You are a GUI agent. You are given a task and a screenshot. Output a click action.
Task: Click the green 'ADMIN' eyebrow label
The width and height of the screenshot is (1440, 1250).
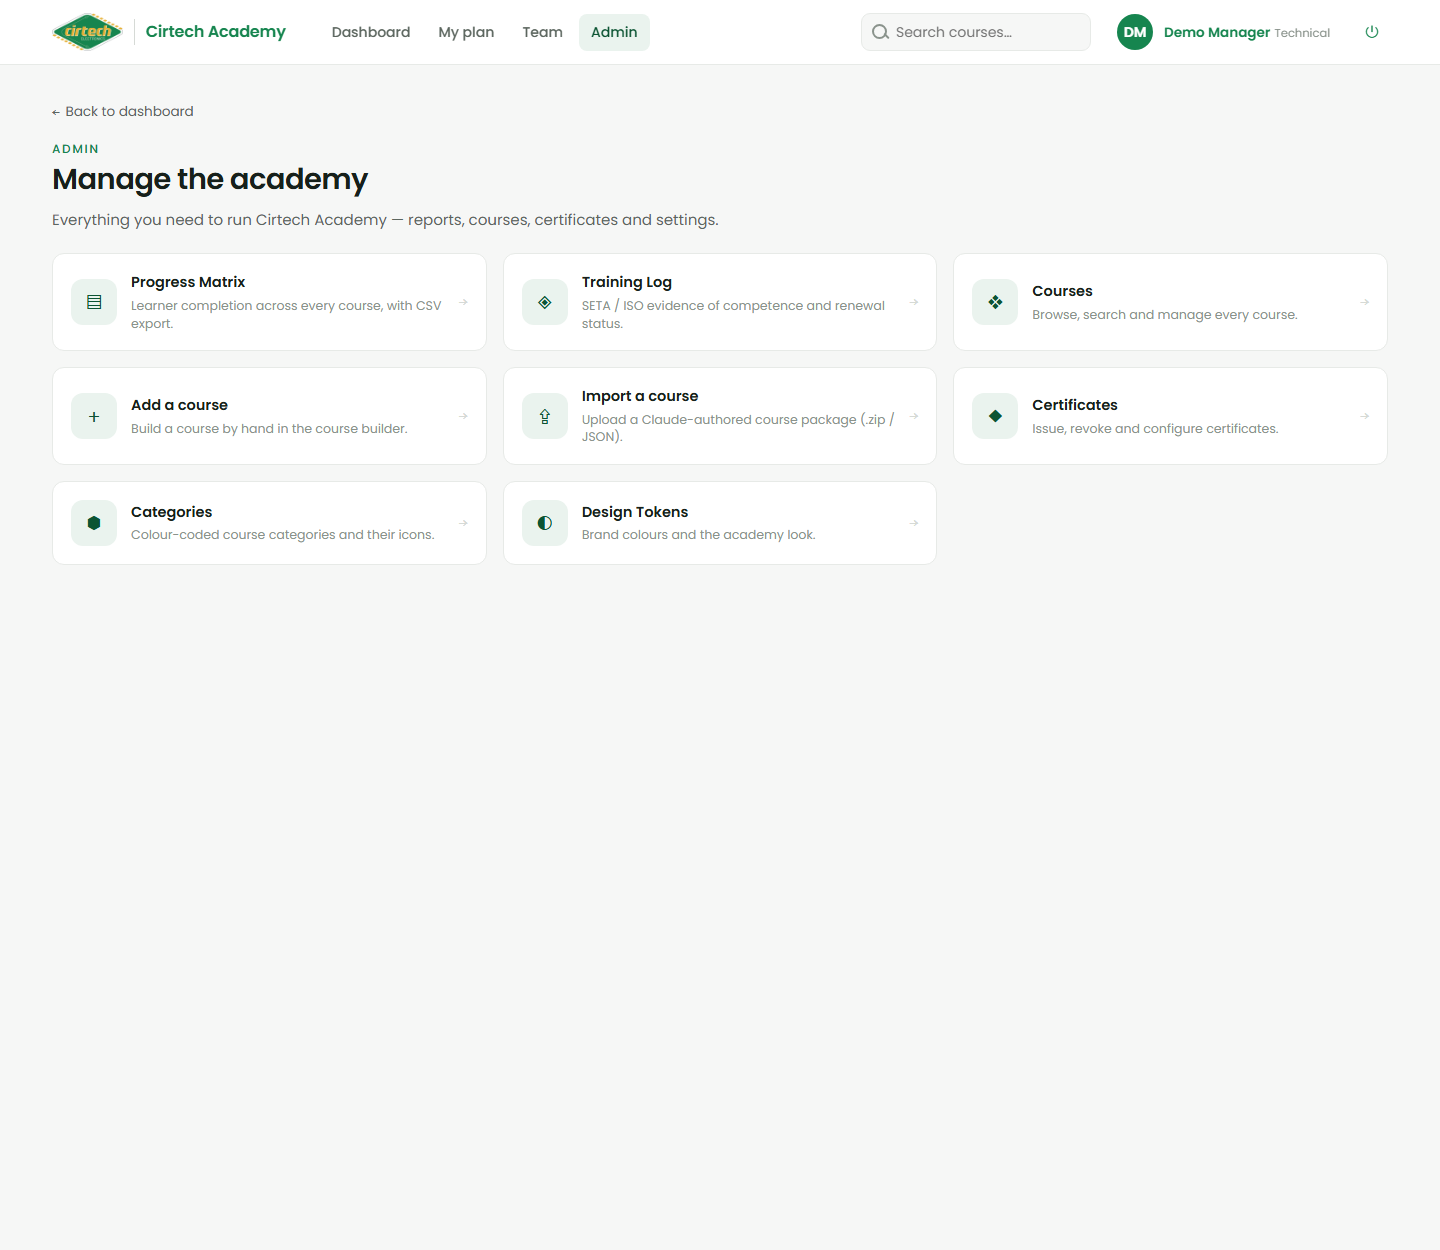pos(76,149)
